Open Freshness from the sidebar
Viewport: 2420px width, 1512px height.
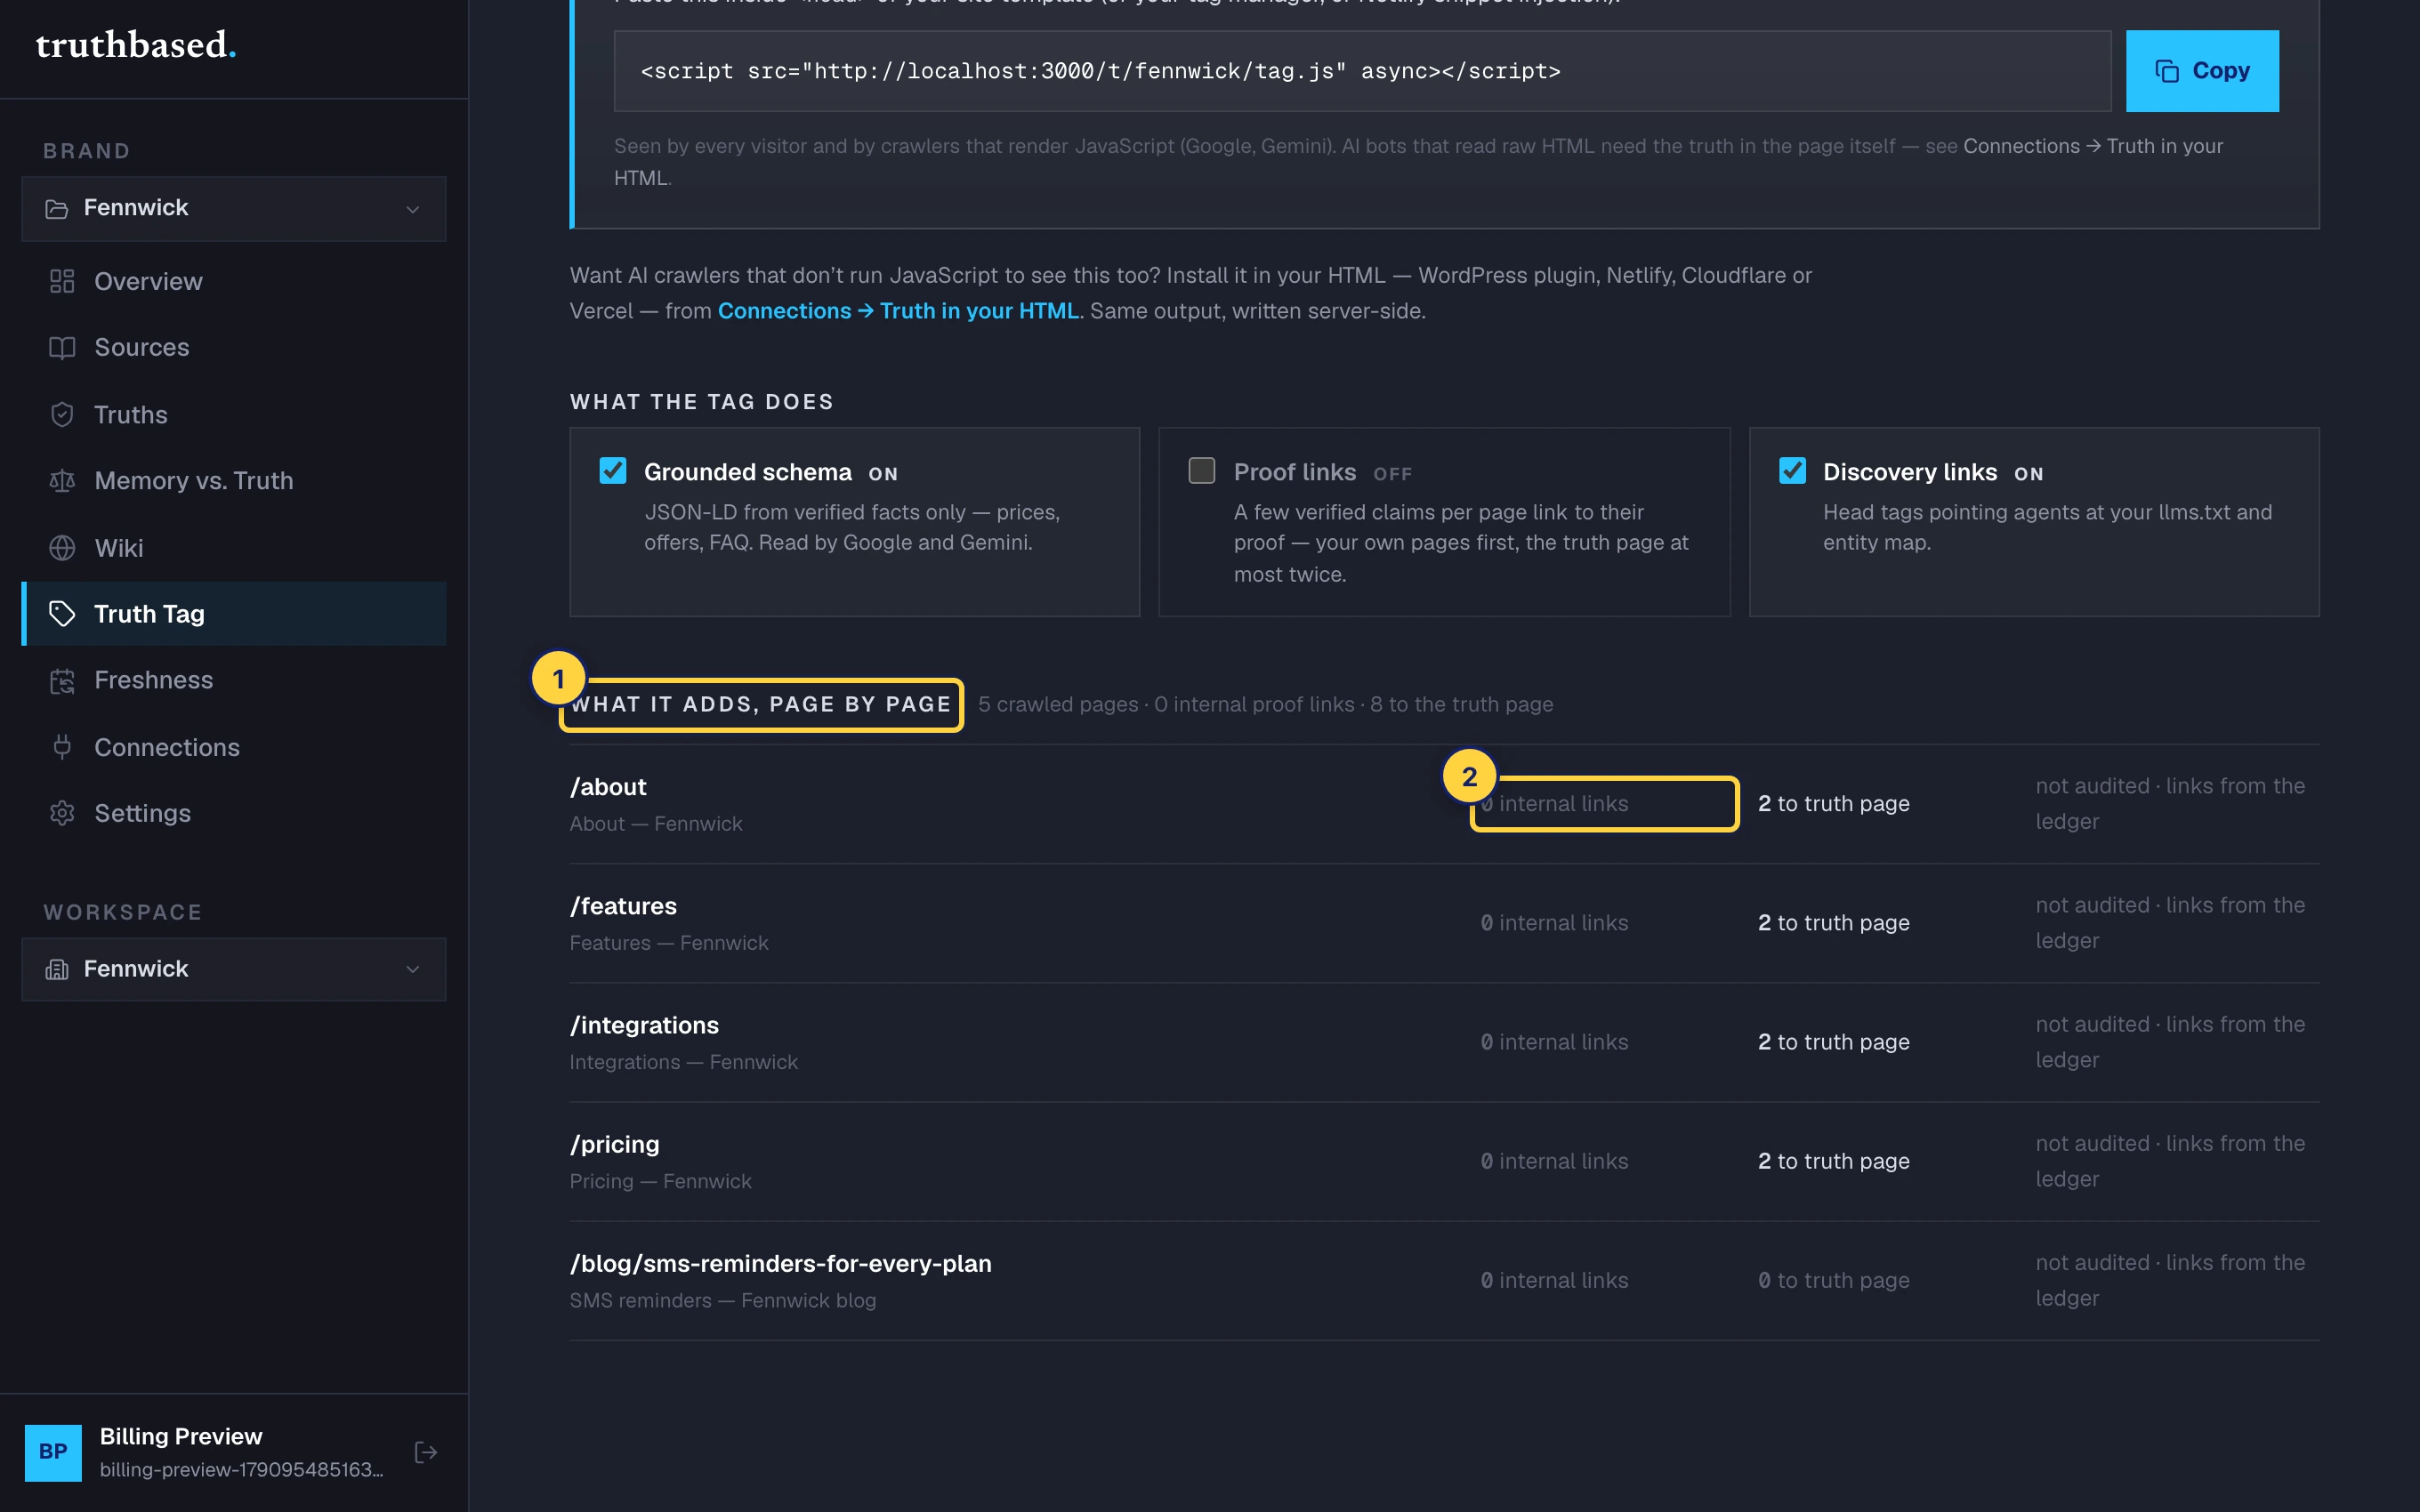234,681
